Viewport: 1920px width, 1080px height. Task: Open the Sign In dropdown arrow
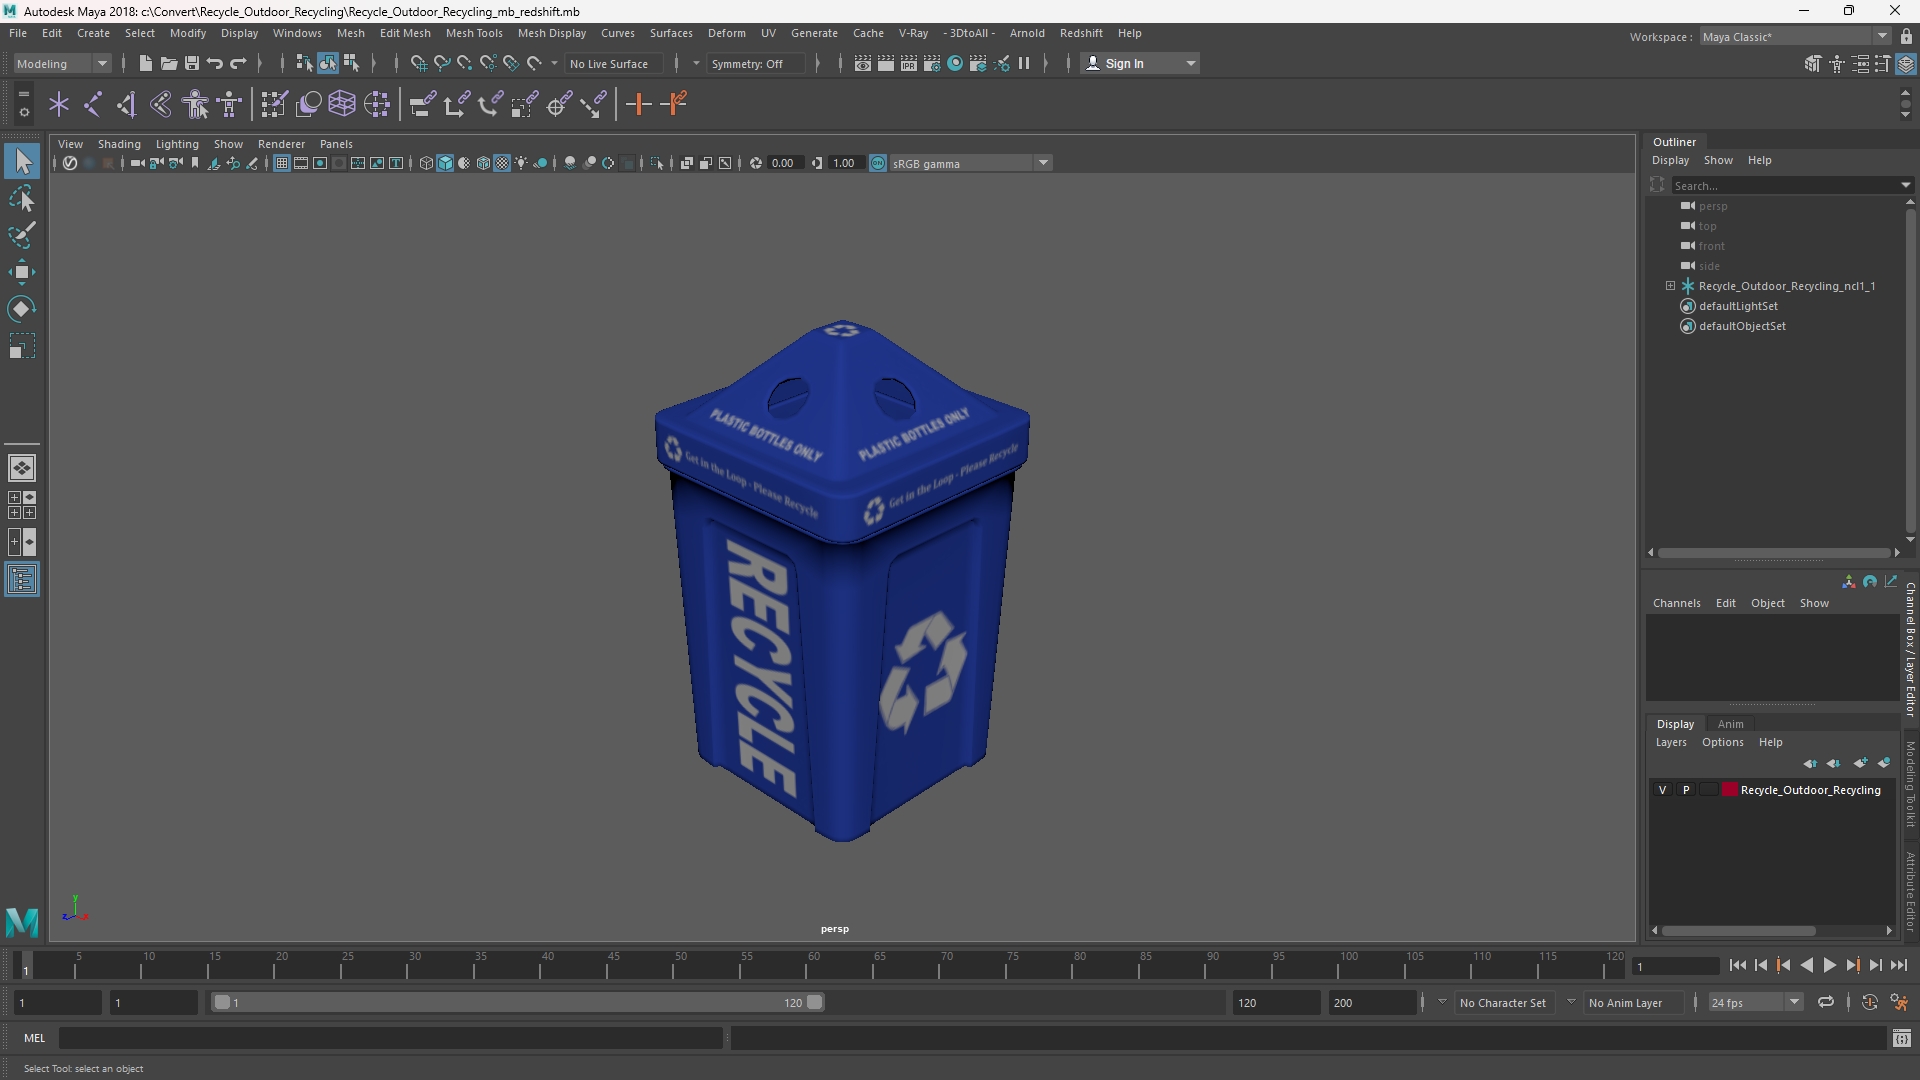(x=1191, y=63)
